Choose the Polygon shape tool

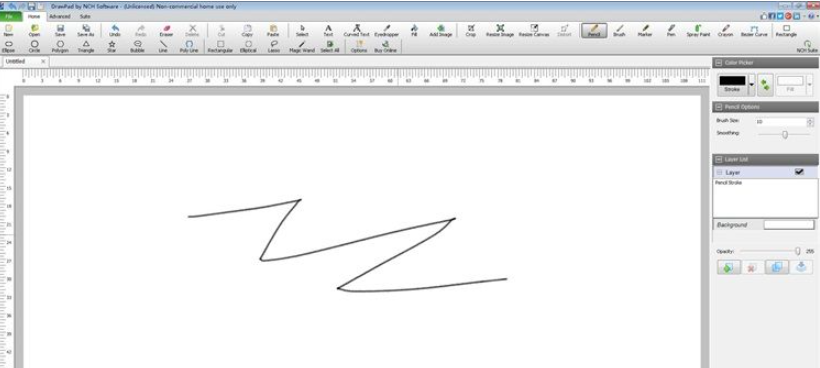point(60,47)
